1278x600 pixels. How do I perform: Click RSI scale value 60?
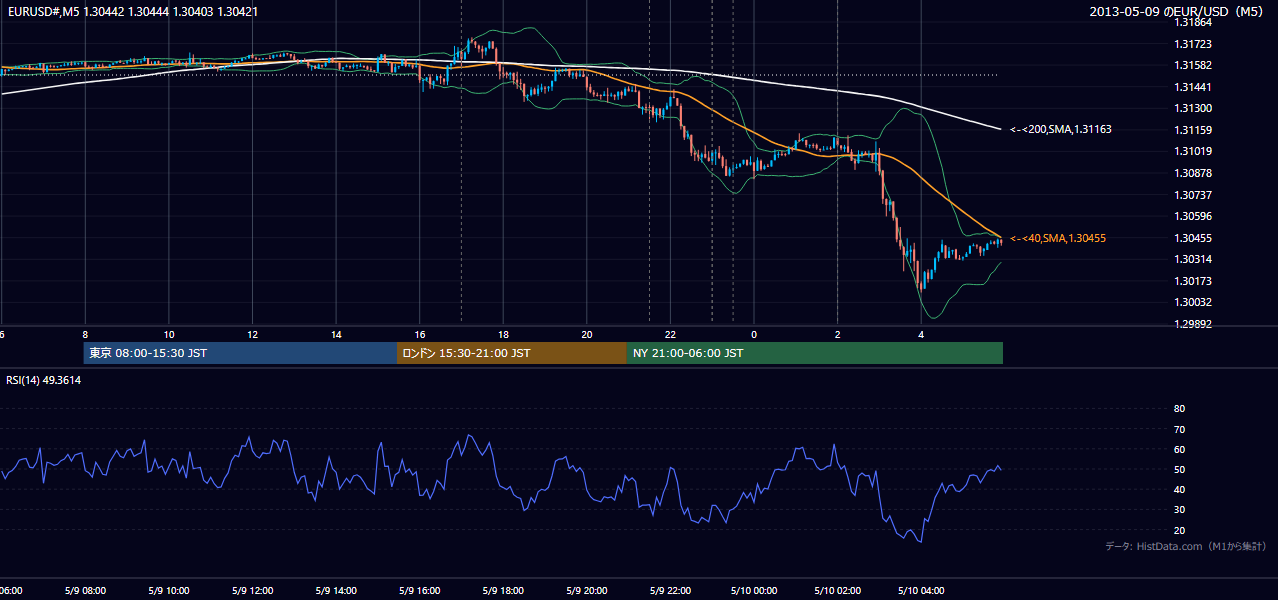pos(1179,449)
